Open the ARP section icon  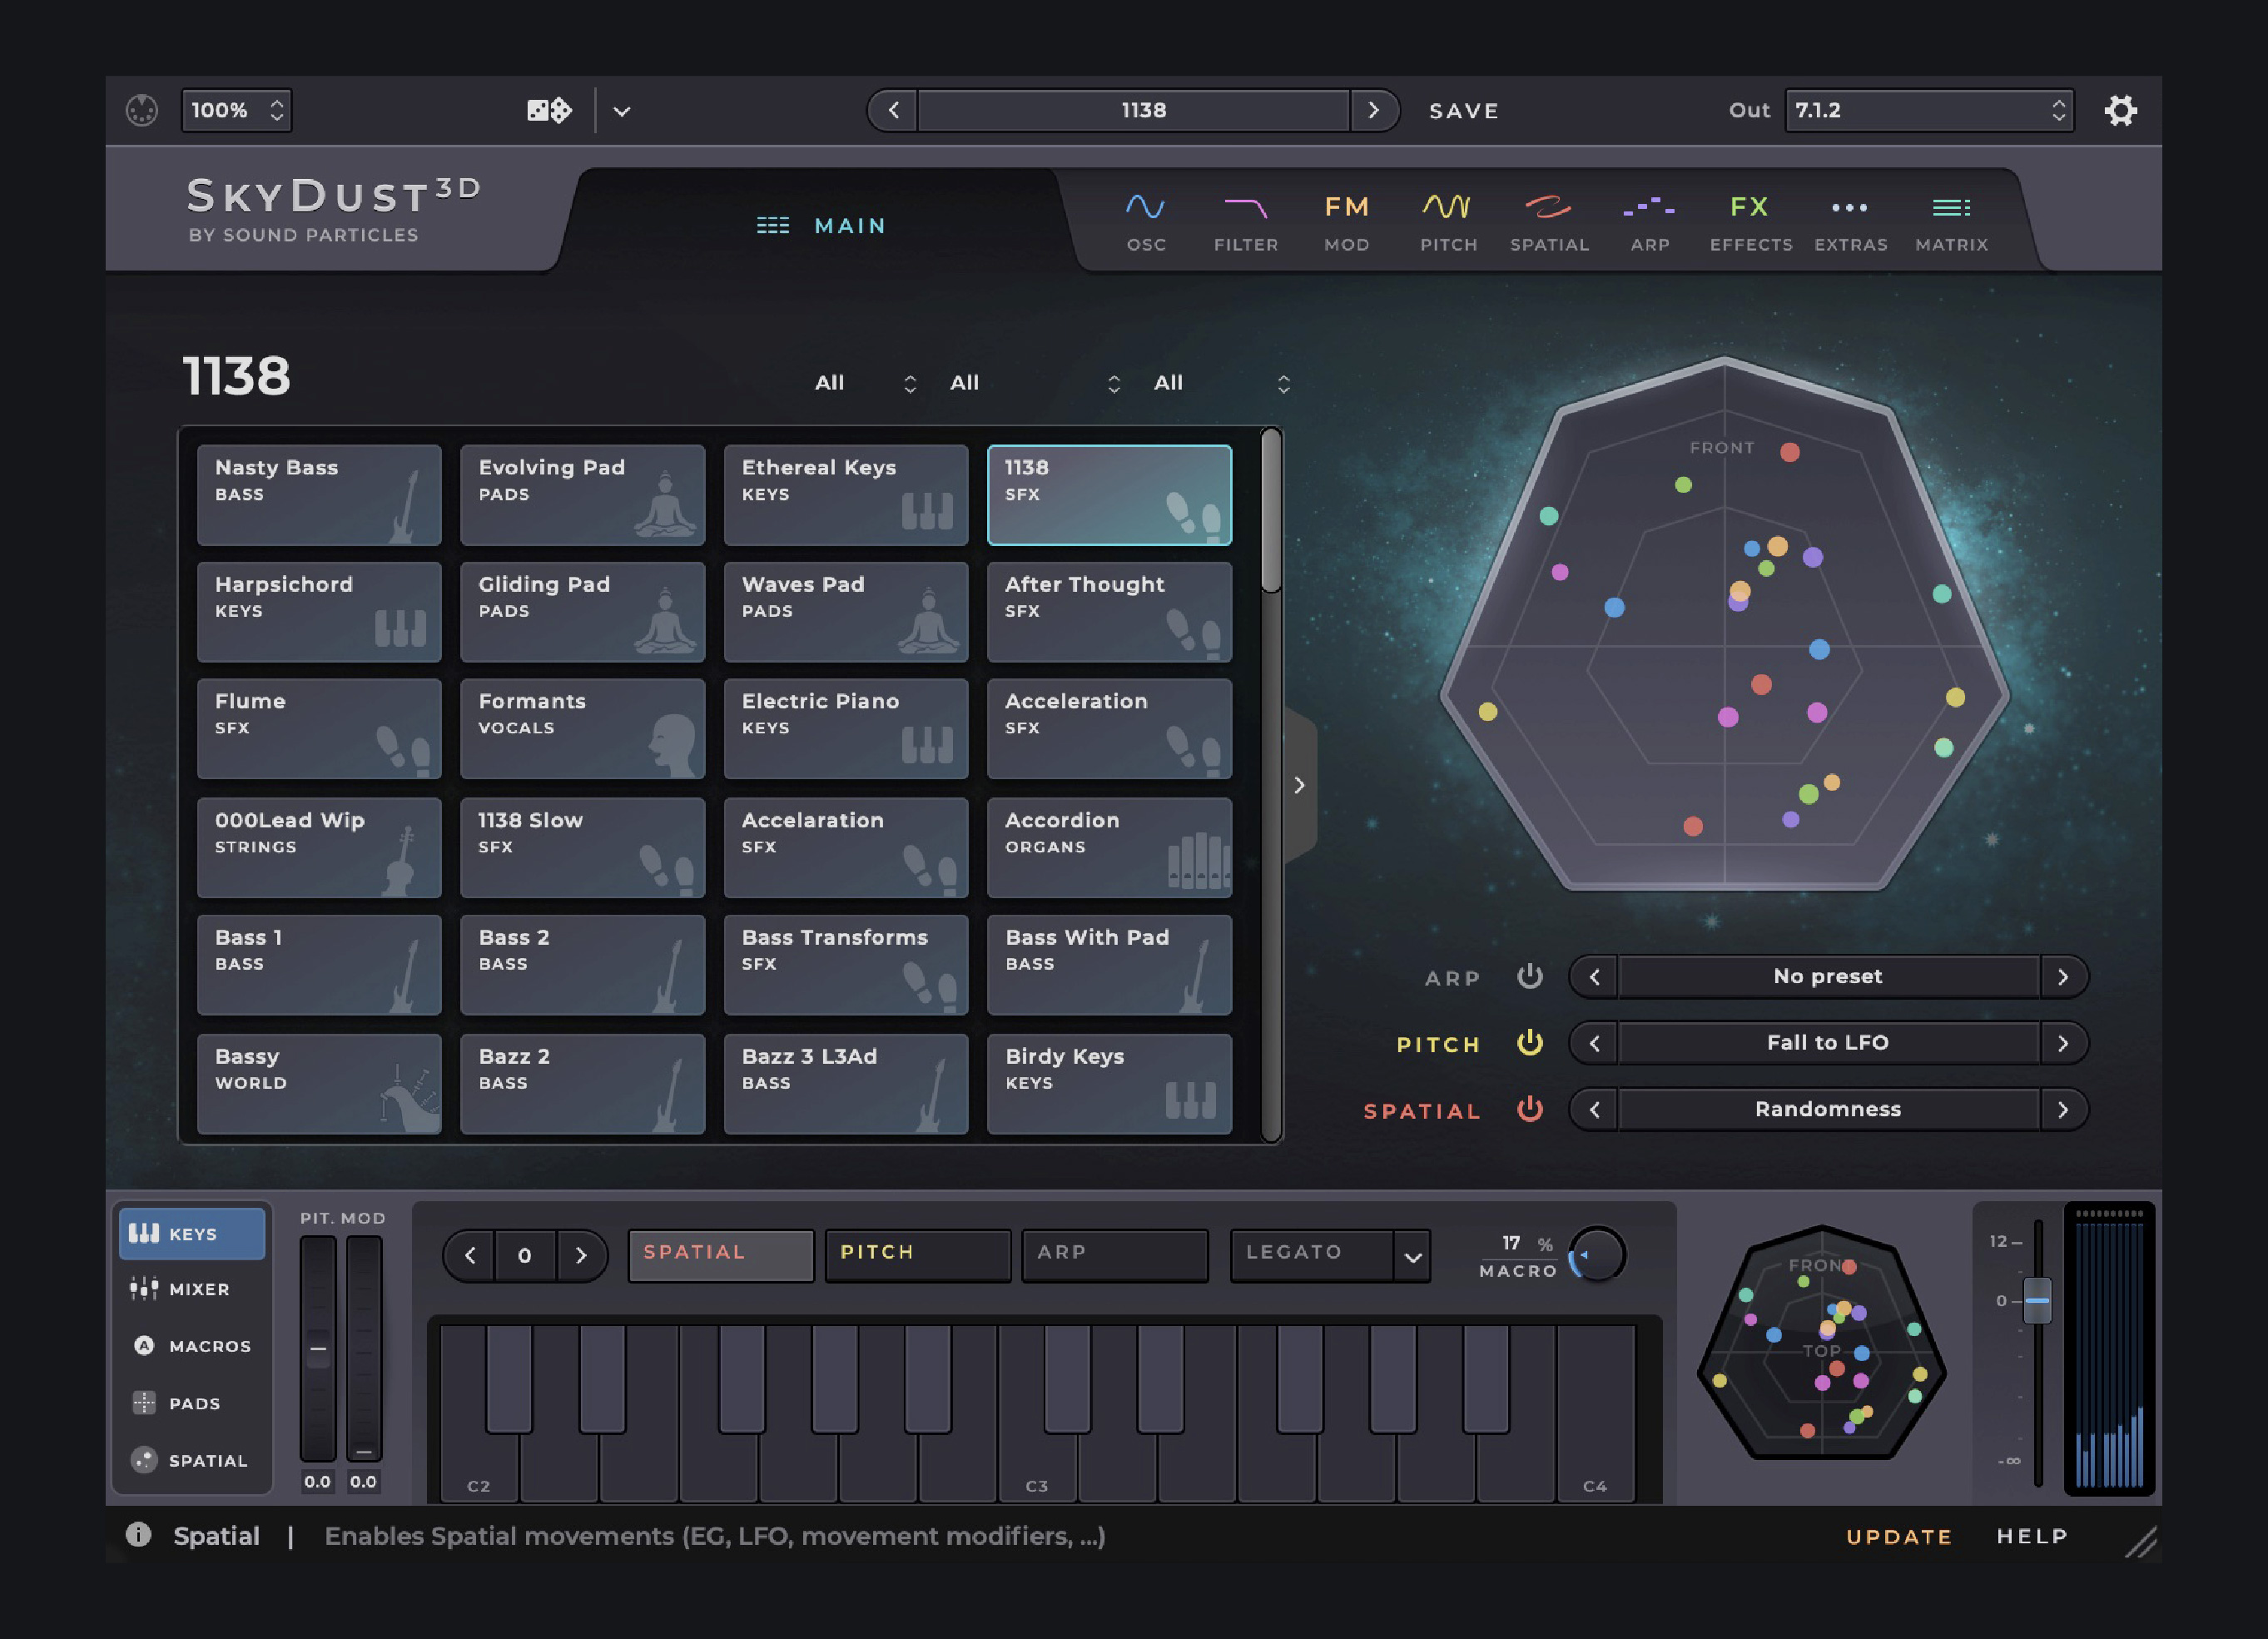pos(1650,223)
